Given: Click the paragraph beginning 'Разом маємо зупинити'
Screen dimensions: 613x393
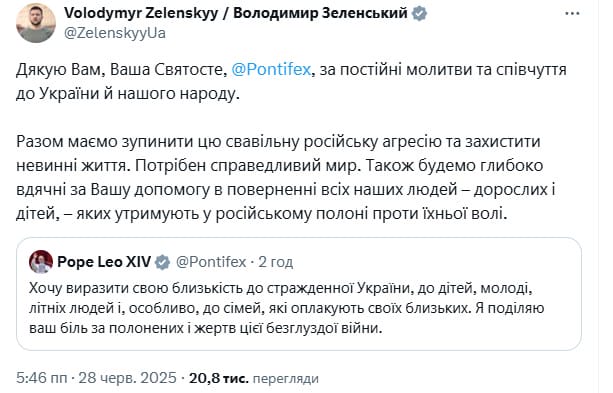Looking at the screenshot, I should pos(286,178).
